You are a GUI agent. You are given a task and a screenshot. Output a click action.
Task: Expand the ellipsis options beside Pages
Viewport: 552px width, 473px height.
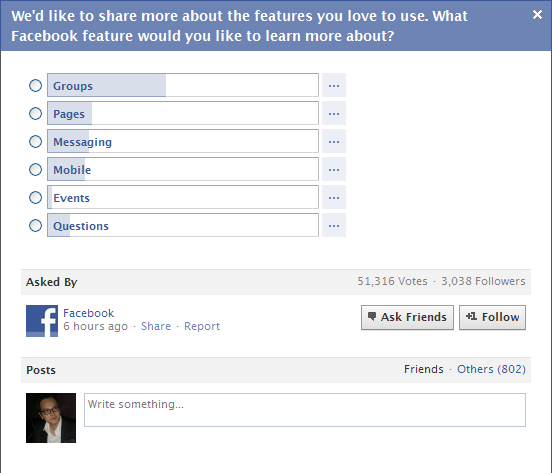point(334,113)
